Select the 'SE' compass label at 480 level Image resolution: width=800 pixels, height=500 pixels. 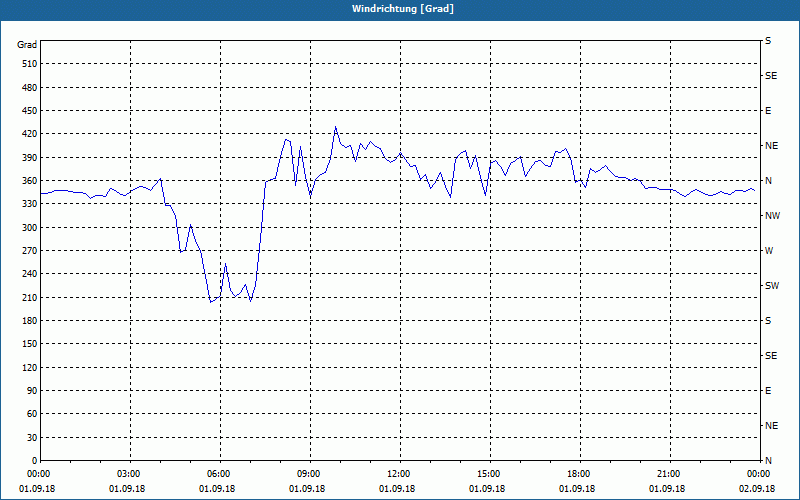pos(771,76)
